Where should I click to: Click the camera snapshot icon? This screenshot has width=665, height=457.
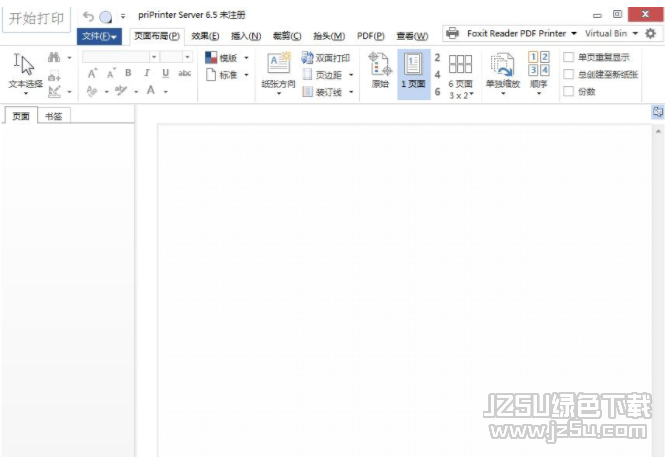54,77
